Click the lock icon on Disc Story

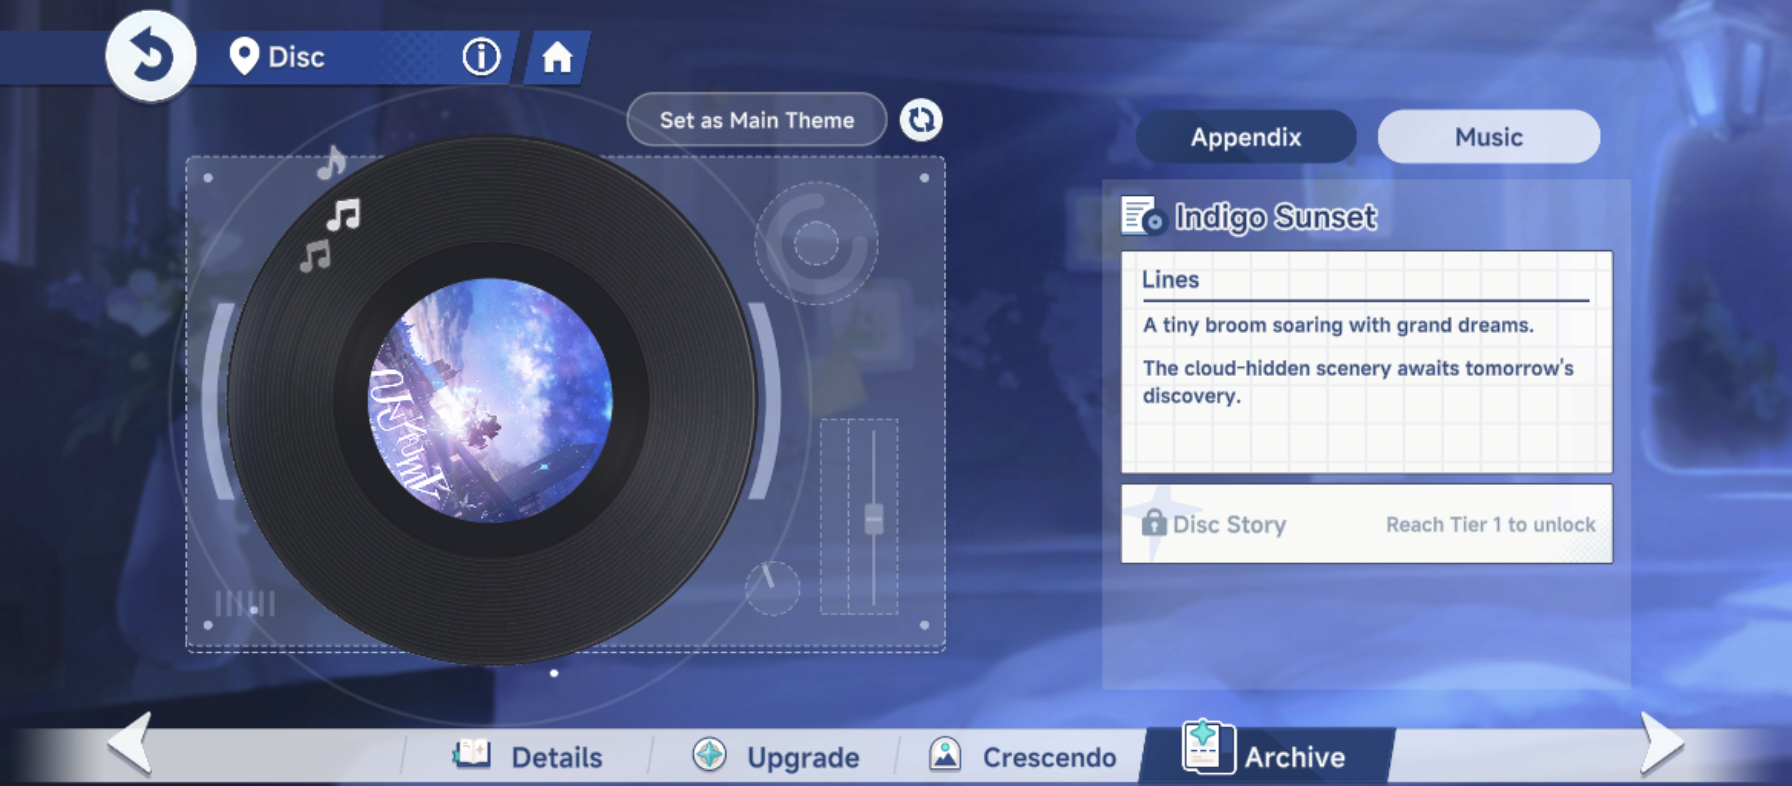pyautogui.click(x=1154, y=523)
